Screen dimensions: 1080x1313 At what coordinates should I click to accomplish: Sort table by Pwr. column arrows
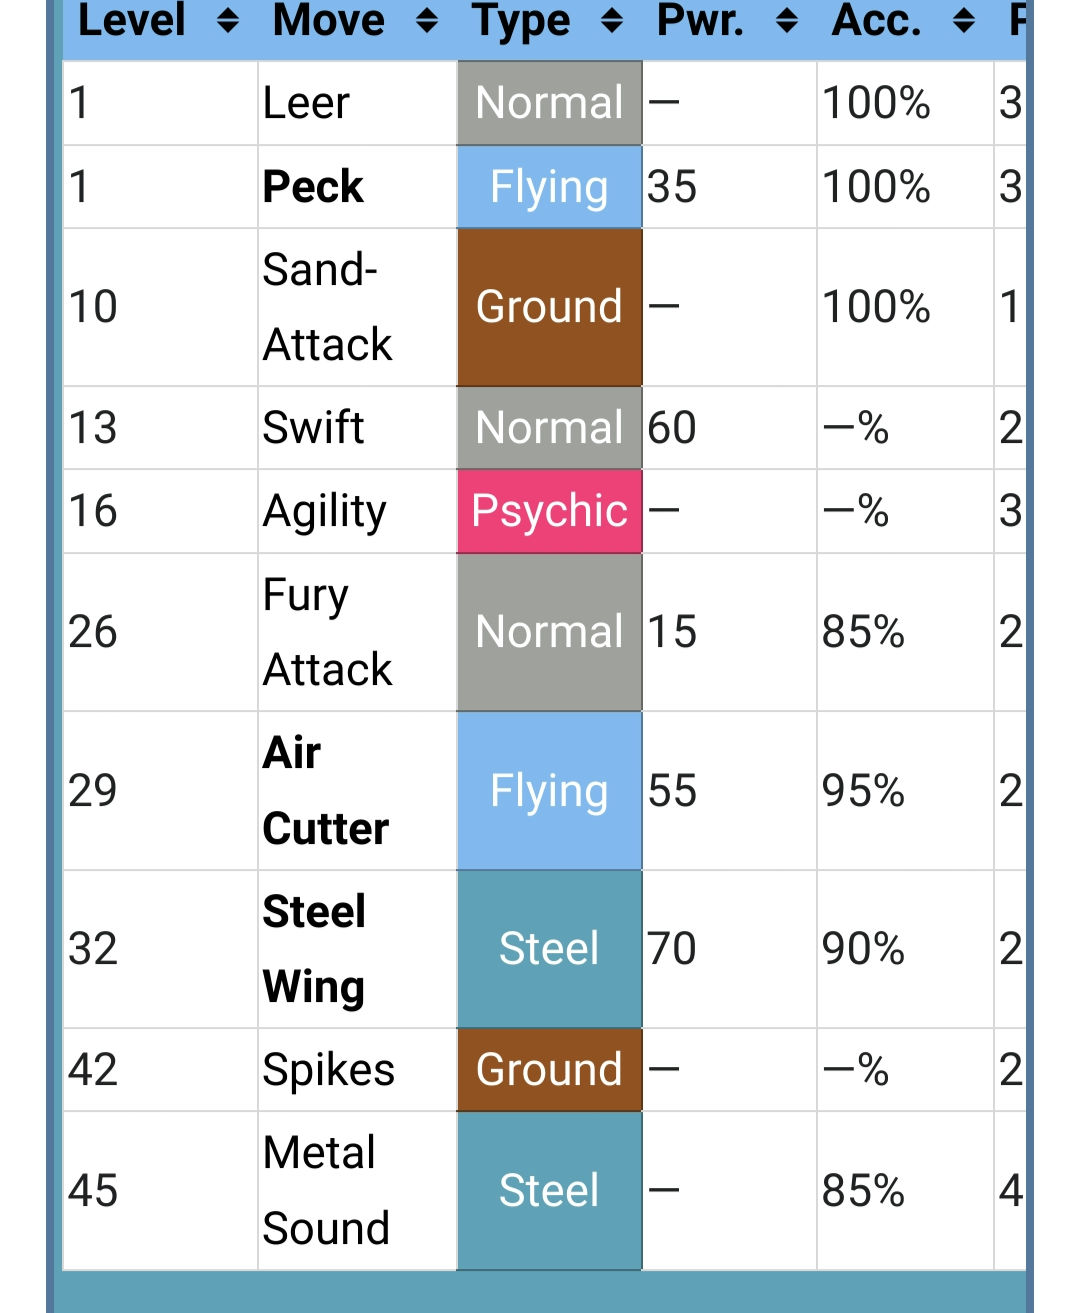[787, 21]
